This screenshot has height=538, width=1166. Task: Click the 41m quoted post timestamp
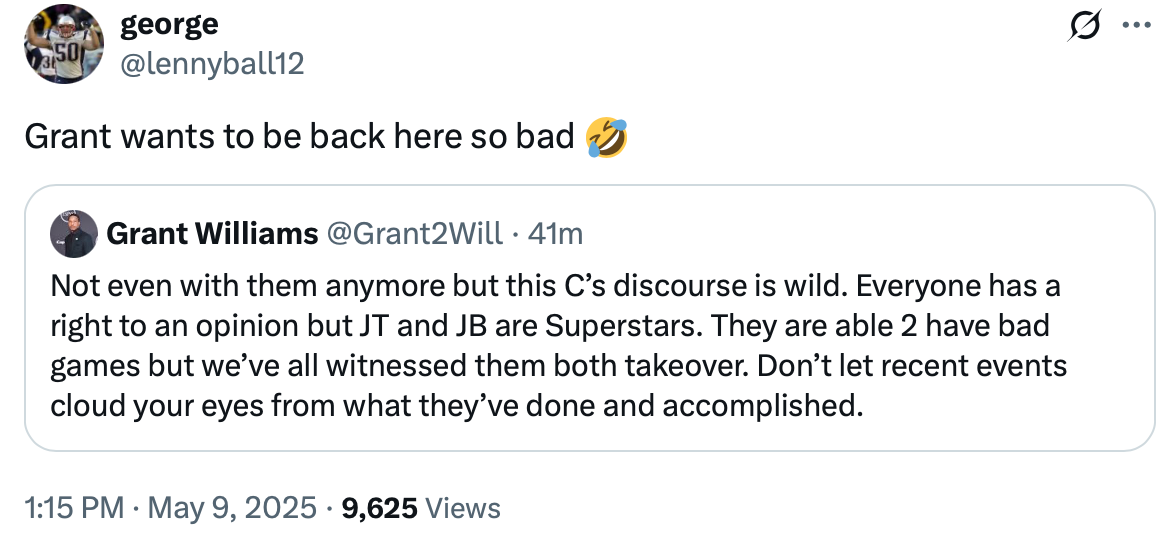[x=553, y=234]
